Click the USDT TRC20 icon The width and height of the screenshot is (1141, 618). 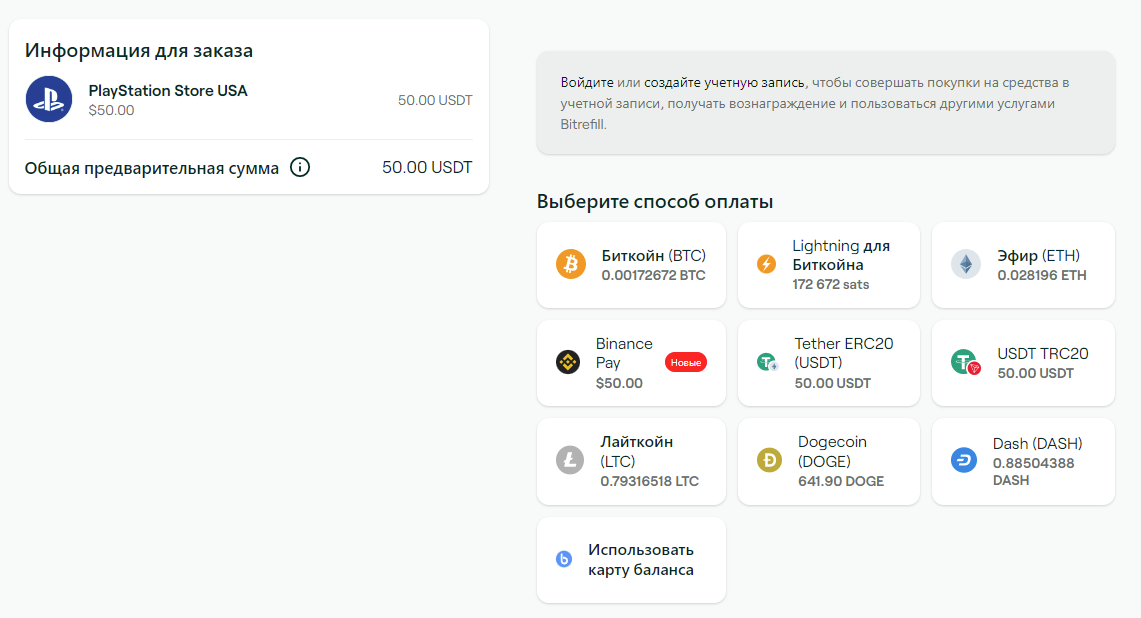(x=966, y=362)
